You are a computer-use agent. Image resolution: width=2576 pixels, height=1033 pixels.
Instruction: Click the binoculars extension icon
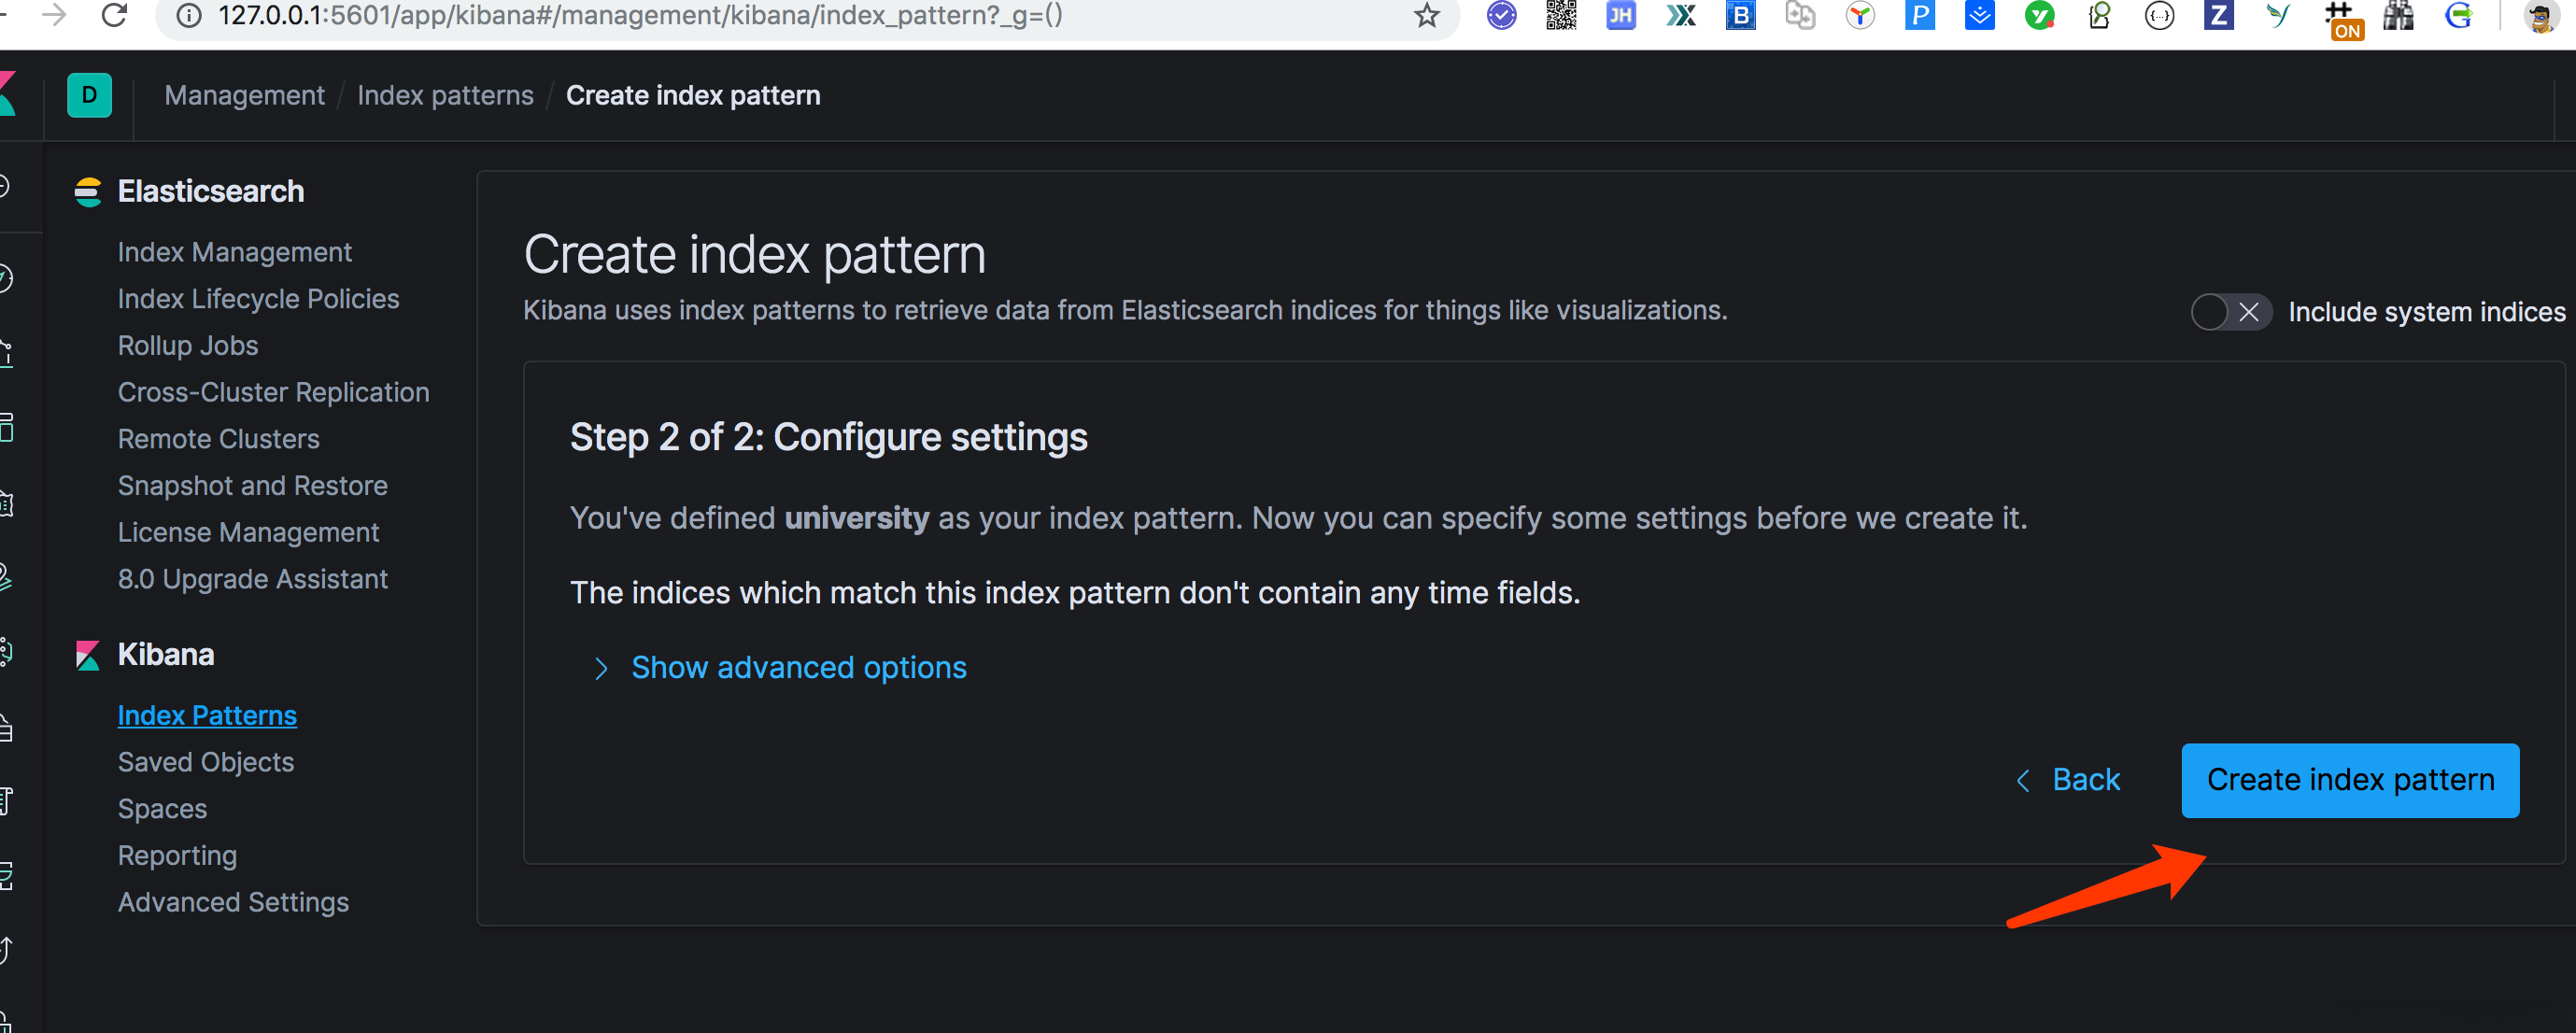tap(2397, 16)
